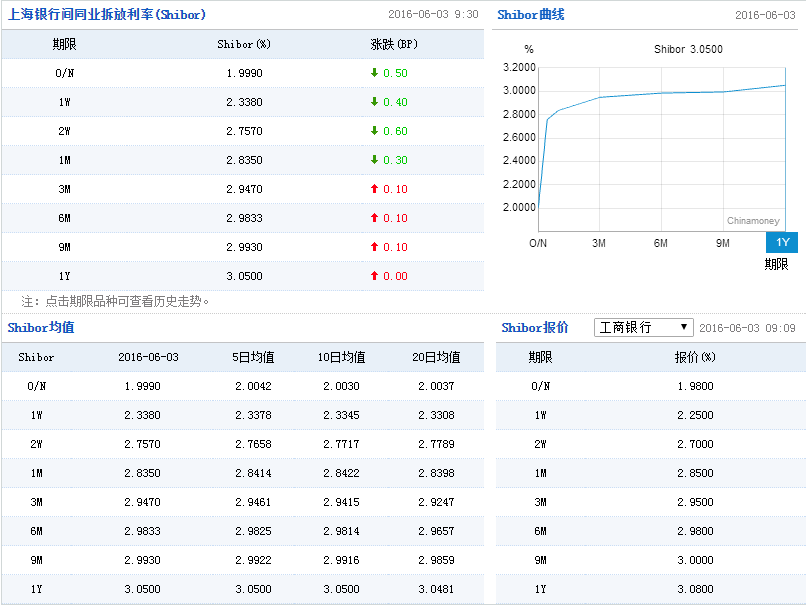This screenshot has width=806, height=608.
Task: Click the green down arrow for 1W
Action: tap(375, 102)
